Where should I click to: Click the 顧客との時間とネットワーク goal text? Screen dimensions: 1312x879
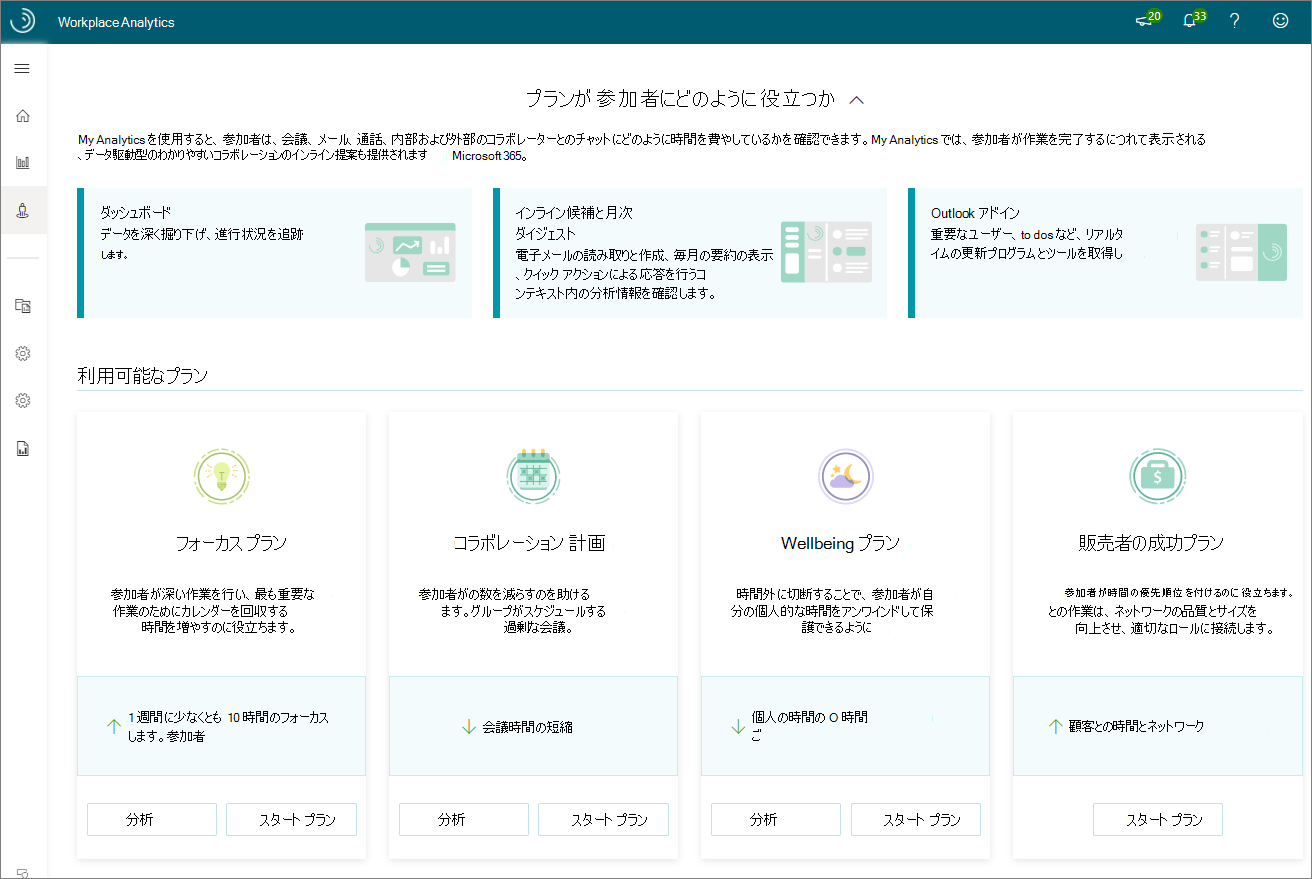[x=1136, y=726]
